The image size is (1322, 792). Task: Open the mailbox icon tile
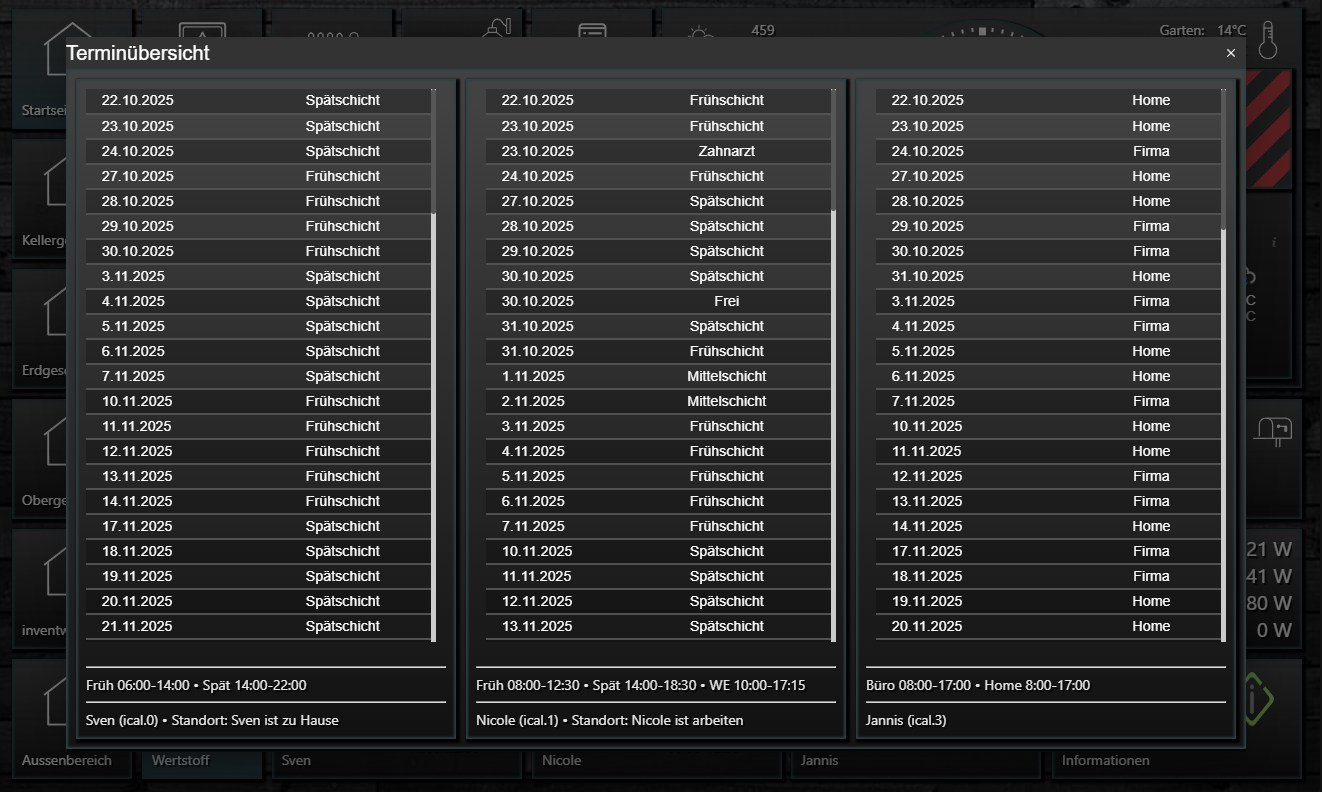pyautogui.click(x=1272, y=430)
